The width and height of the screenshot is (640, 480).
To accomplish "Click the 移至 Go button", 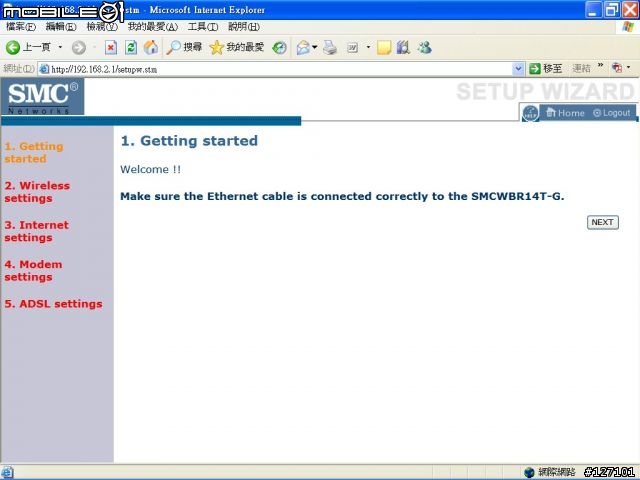I will tap(546, 69).
